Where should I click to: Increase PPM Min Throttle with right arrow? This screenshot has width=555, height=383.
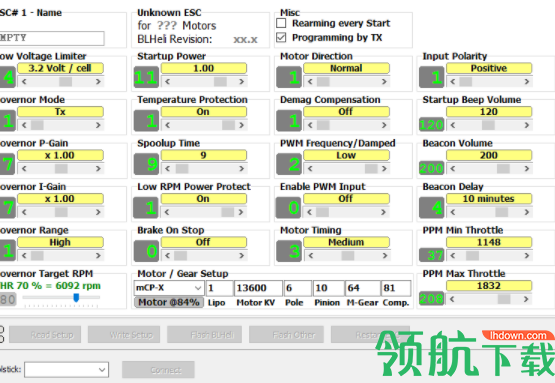pos(527,256)
